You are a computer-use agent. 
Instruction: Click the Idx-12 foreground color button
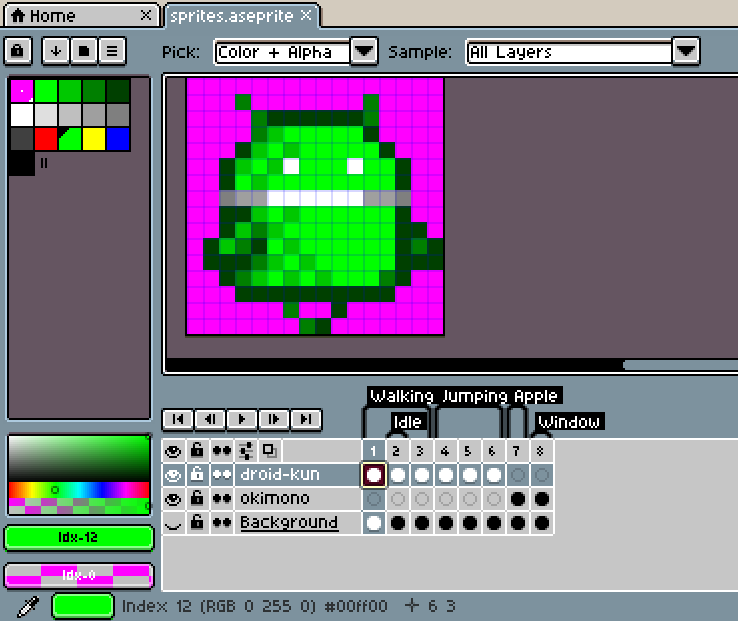[80, 538]
